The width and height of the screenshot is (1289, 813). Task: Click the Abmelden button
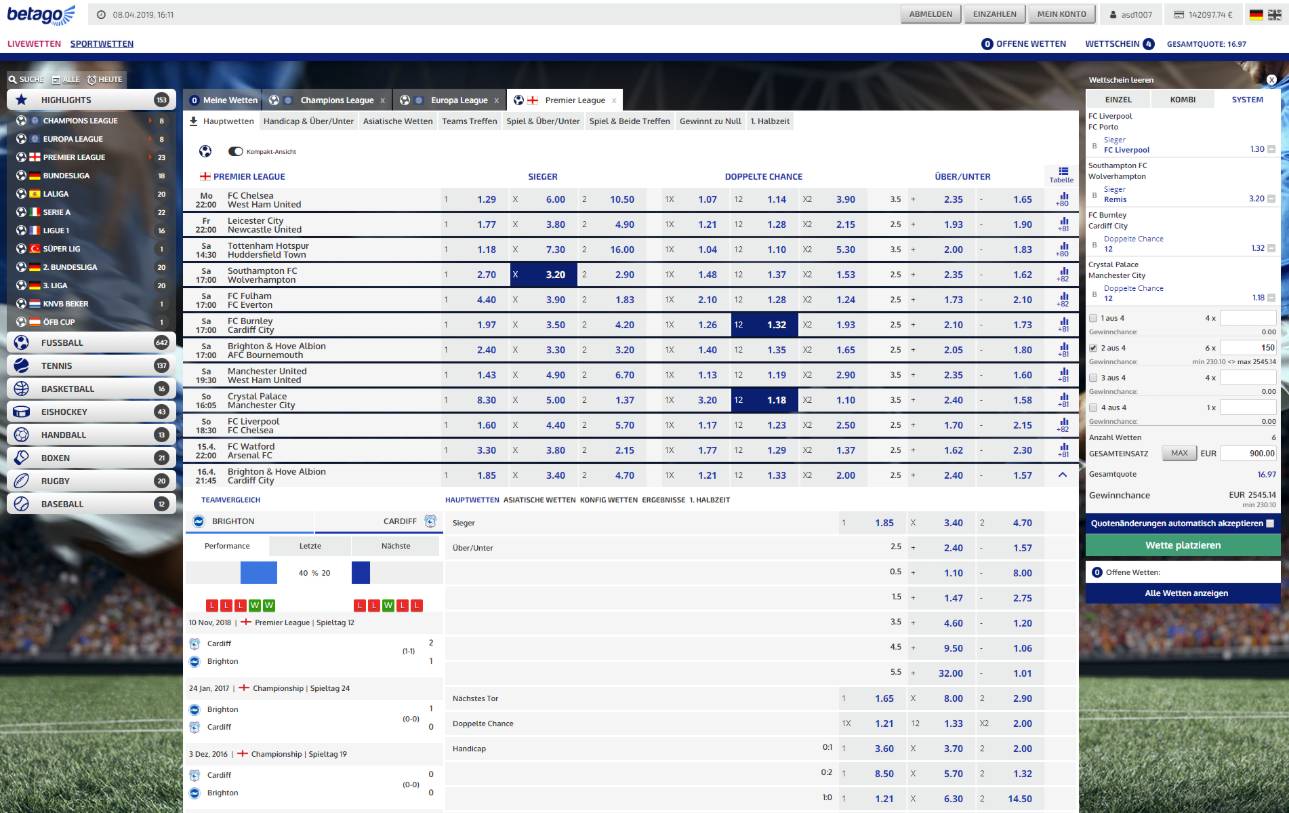tap(930, 15)
